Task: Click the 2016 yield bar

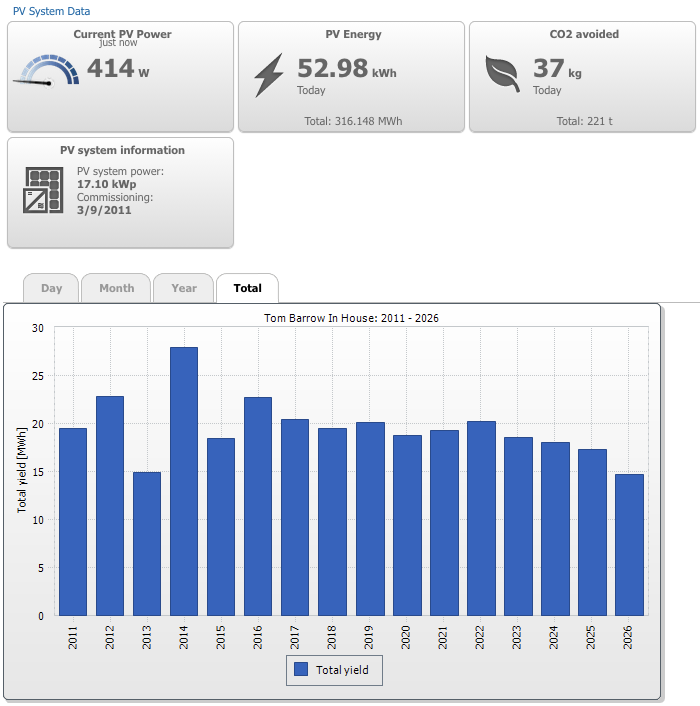Action: pos(258,506)
